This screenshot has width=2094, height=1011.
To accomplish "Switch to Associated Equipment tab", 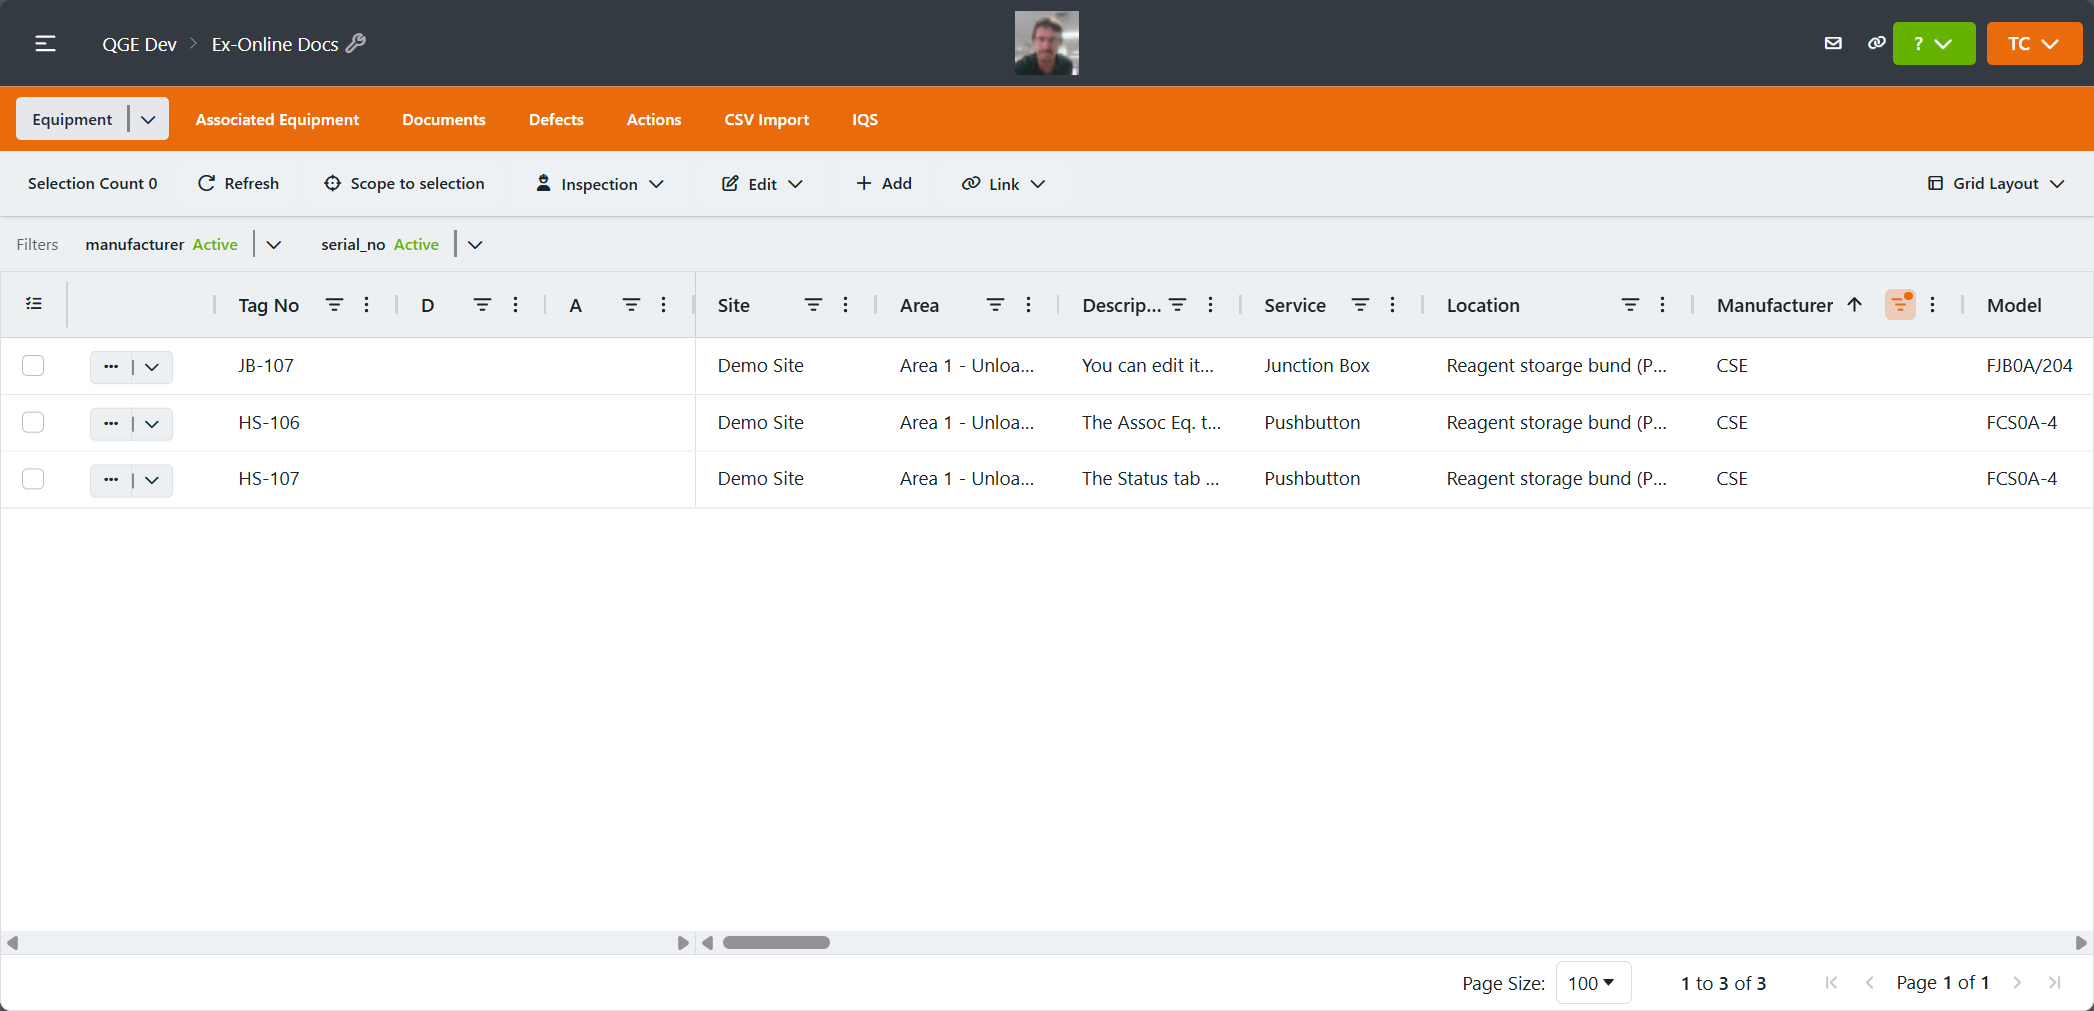I will coord(277,119).
